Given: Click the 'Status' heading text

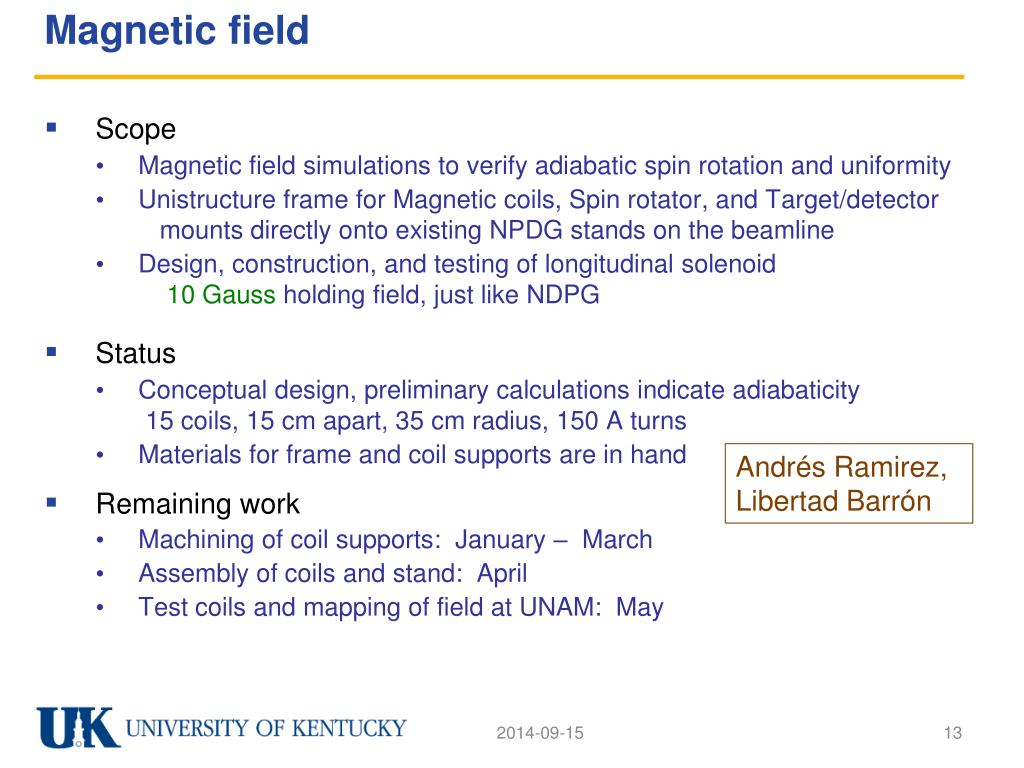Looking at the screenshot, I should 135,353.
